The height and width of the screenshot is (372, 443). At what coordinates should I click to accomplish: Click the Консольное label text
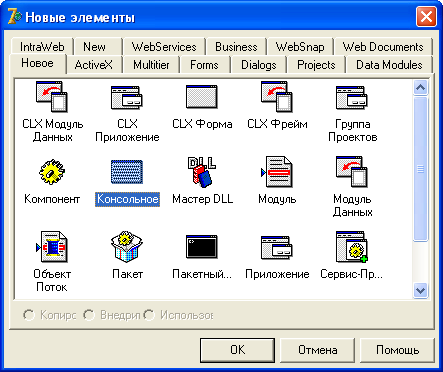click(127, 199)
